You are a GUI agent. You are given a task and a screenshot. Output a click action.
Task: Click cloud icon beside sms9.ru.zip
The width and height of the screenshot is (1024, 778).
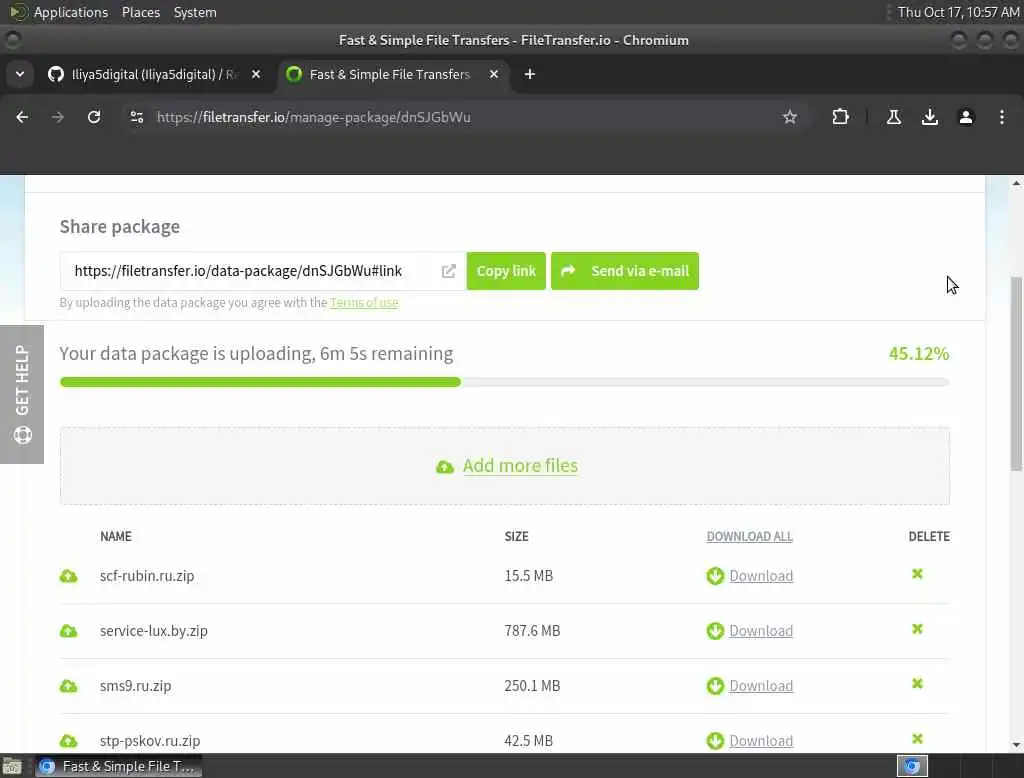click(69, 686)
